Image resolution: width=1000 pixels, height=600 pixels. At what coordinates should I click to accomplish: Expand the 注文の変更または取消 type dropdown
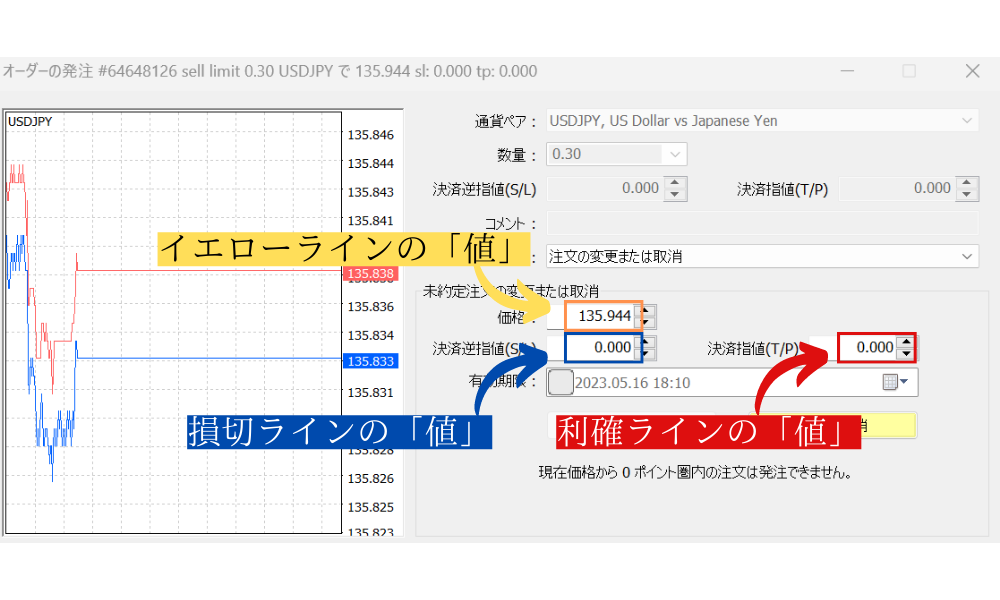[x=967, y=257]
